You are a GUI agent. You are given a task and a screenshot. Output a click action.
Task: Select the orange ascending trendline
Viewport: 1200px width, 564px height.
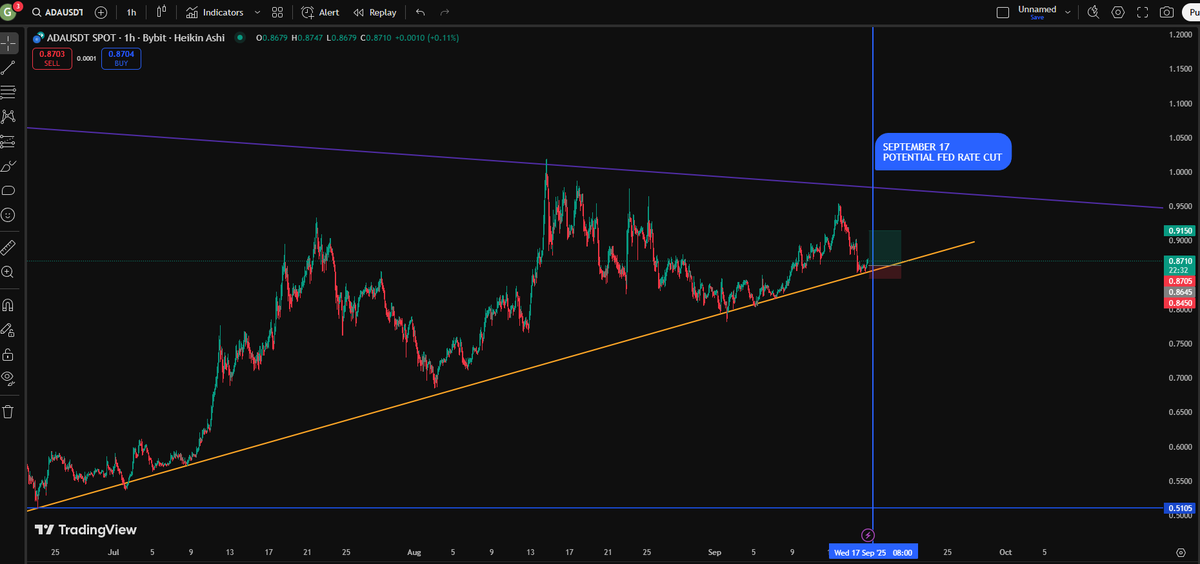(500, 377)
